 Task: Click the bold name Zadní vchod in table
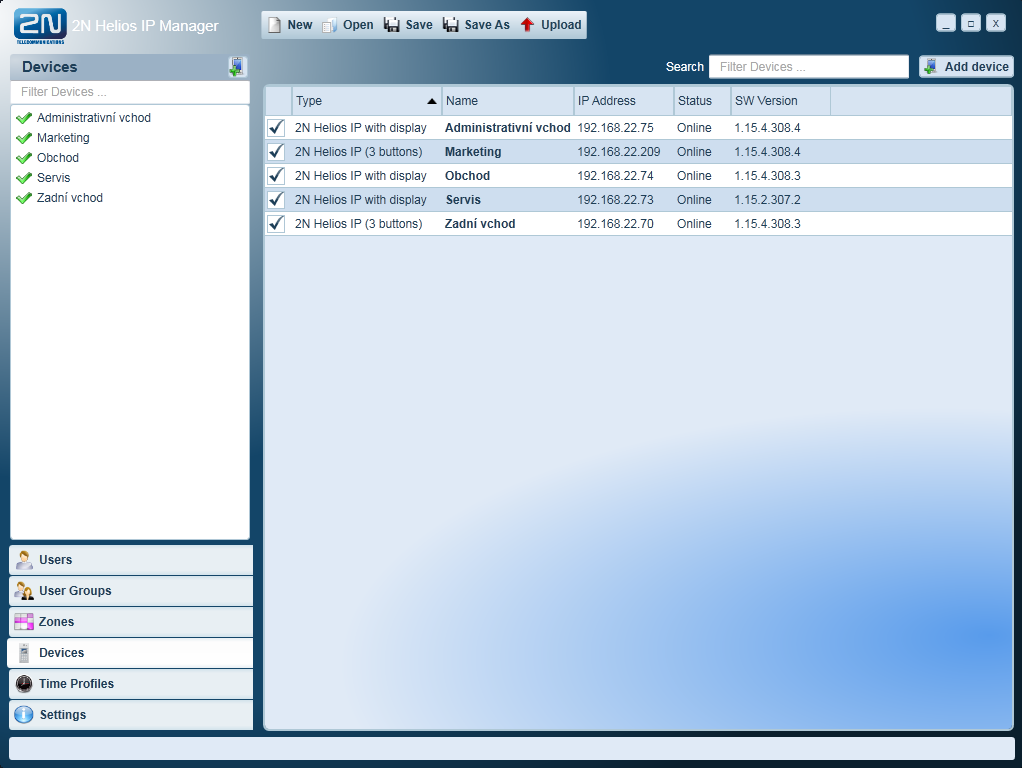point(480,224)
